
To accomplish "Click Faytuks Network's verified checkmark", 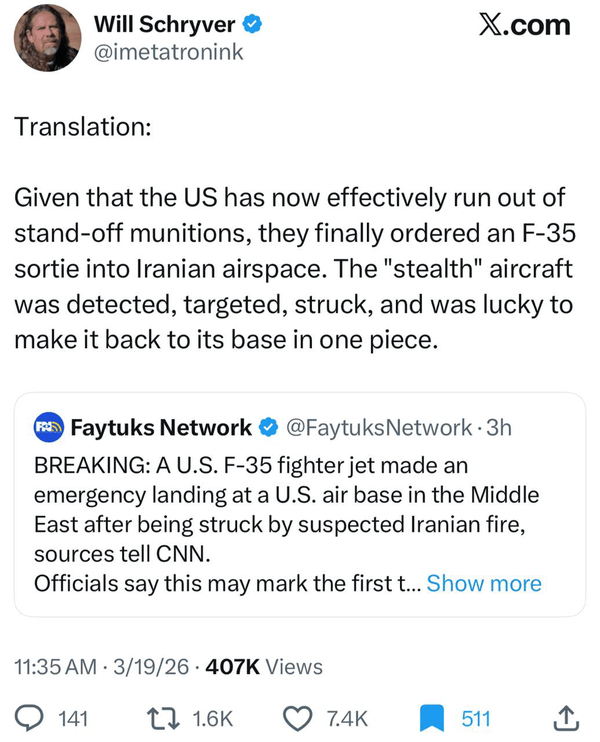I will coord(269,428).
